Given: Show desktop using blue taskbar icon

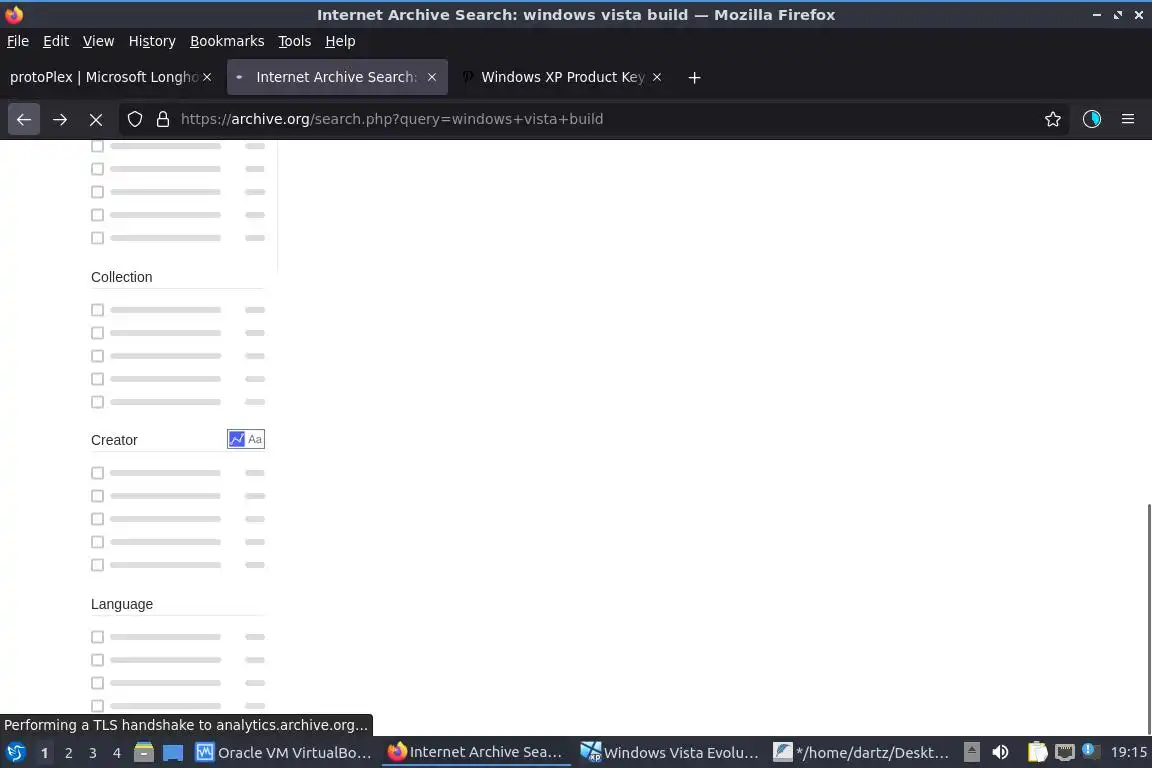Looking at the screenshot, I should coord(173,753).
